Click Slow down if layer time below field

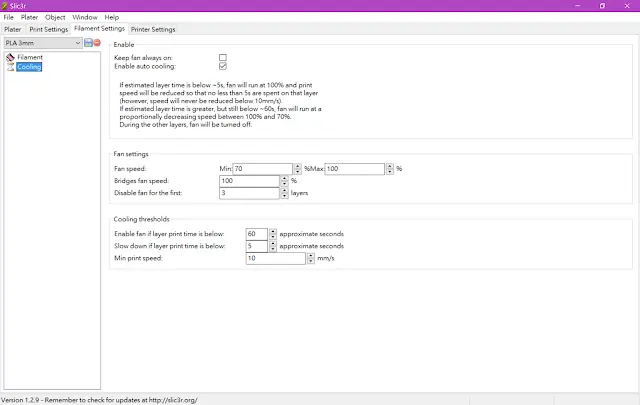pyautogui.click(x=257, y=246)
